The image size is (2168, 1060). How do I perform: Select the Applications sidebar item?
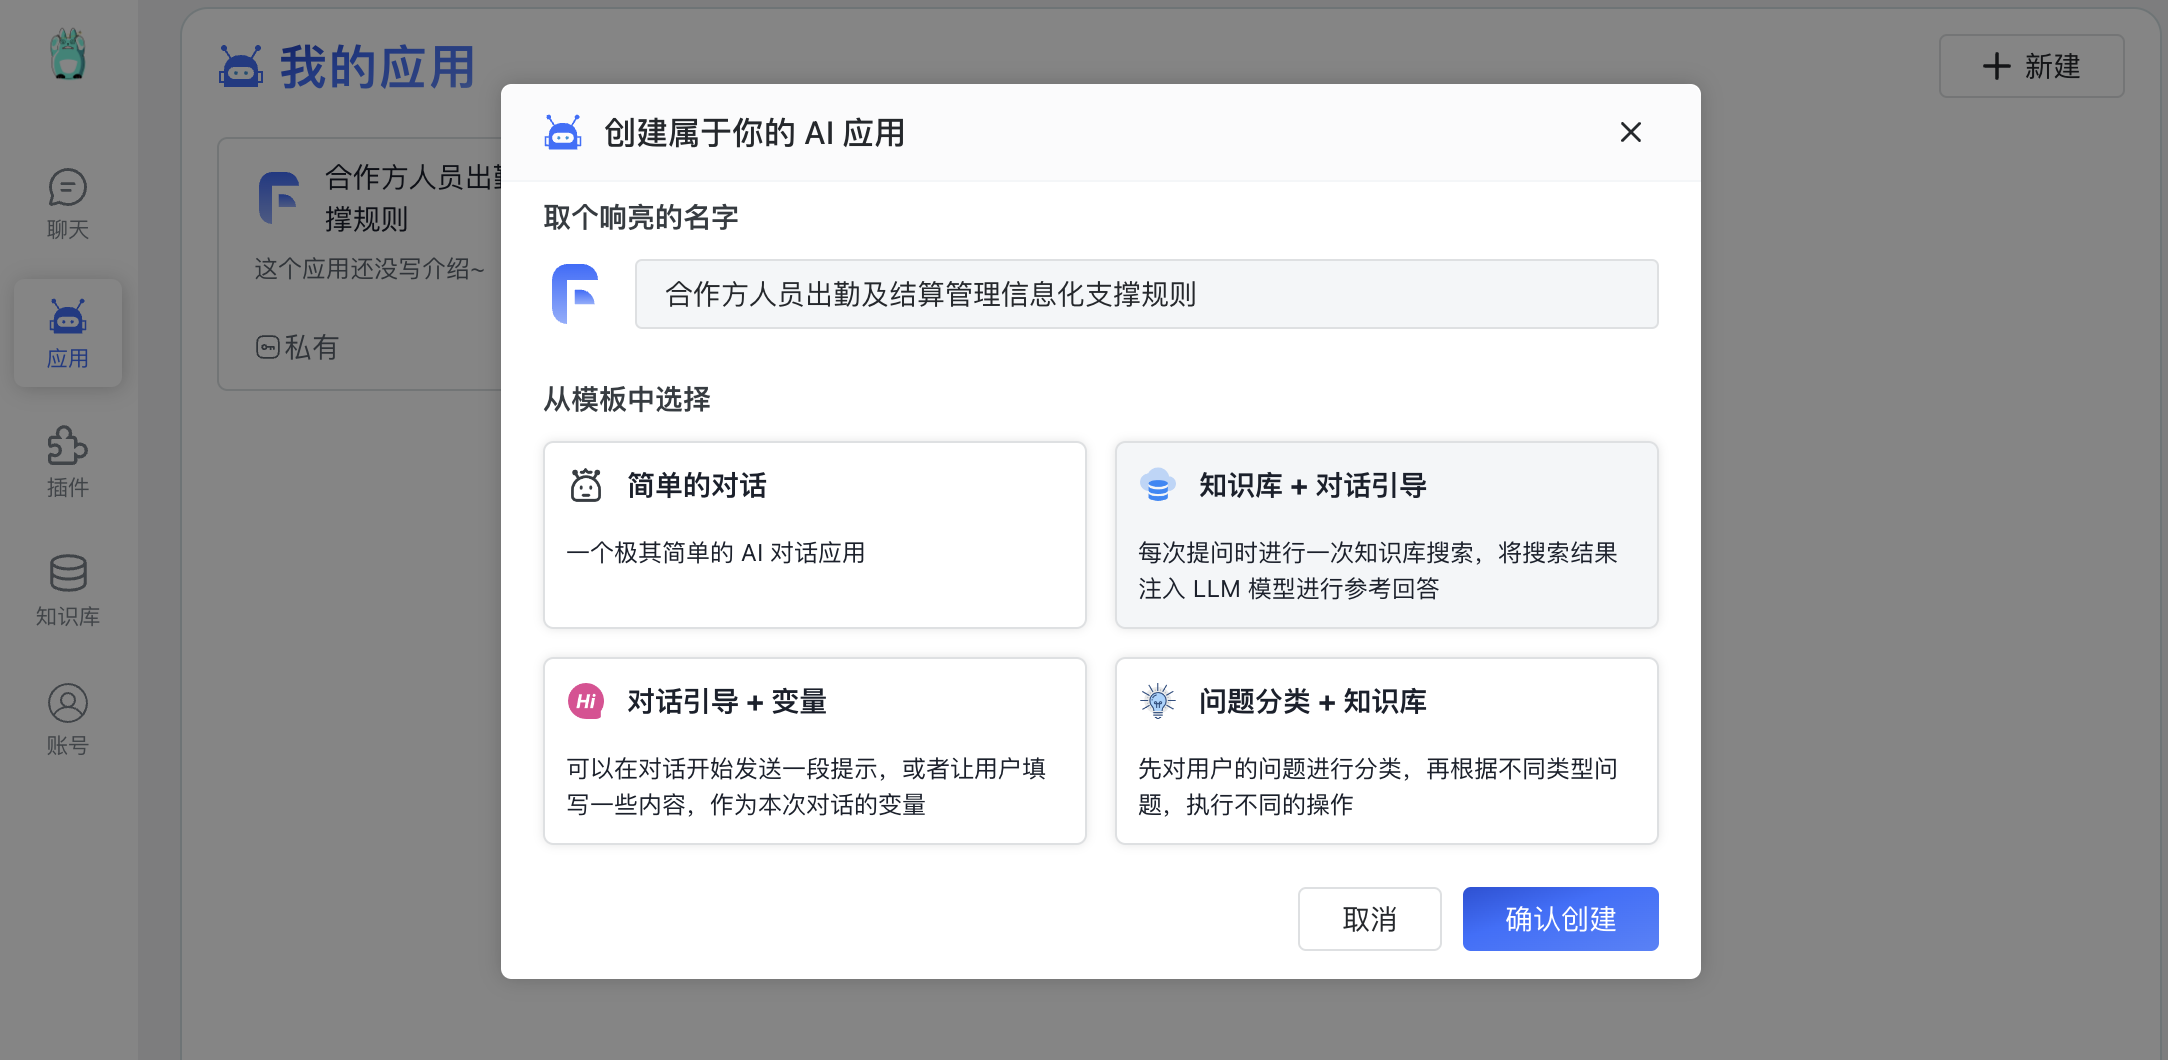pyautogui.click(x=68, y=333)
